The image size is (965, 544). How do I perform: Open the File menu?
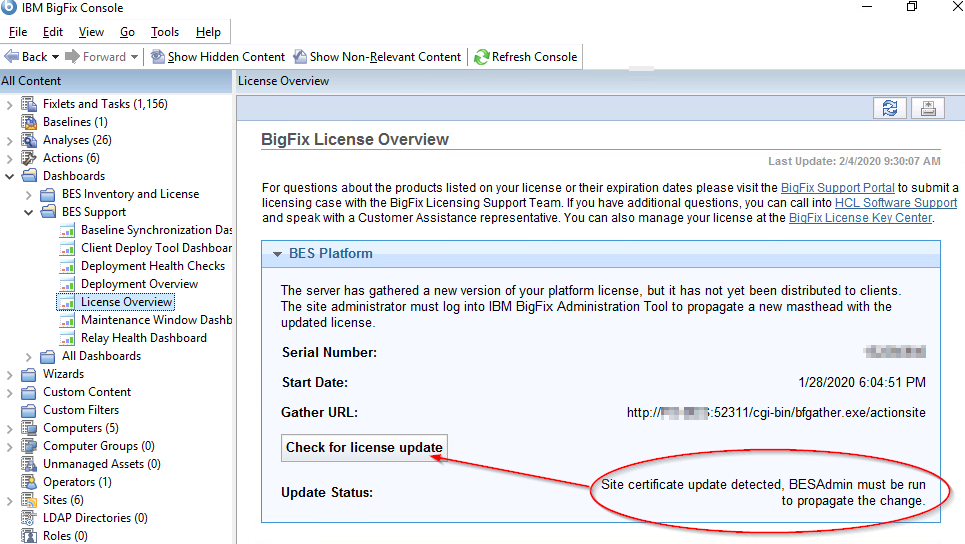[x=18, y=32]
